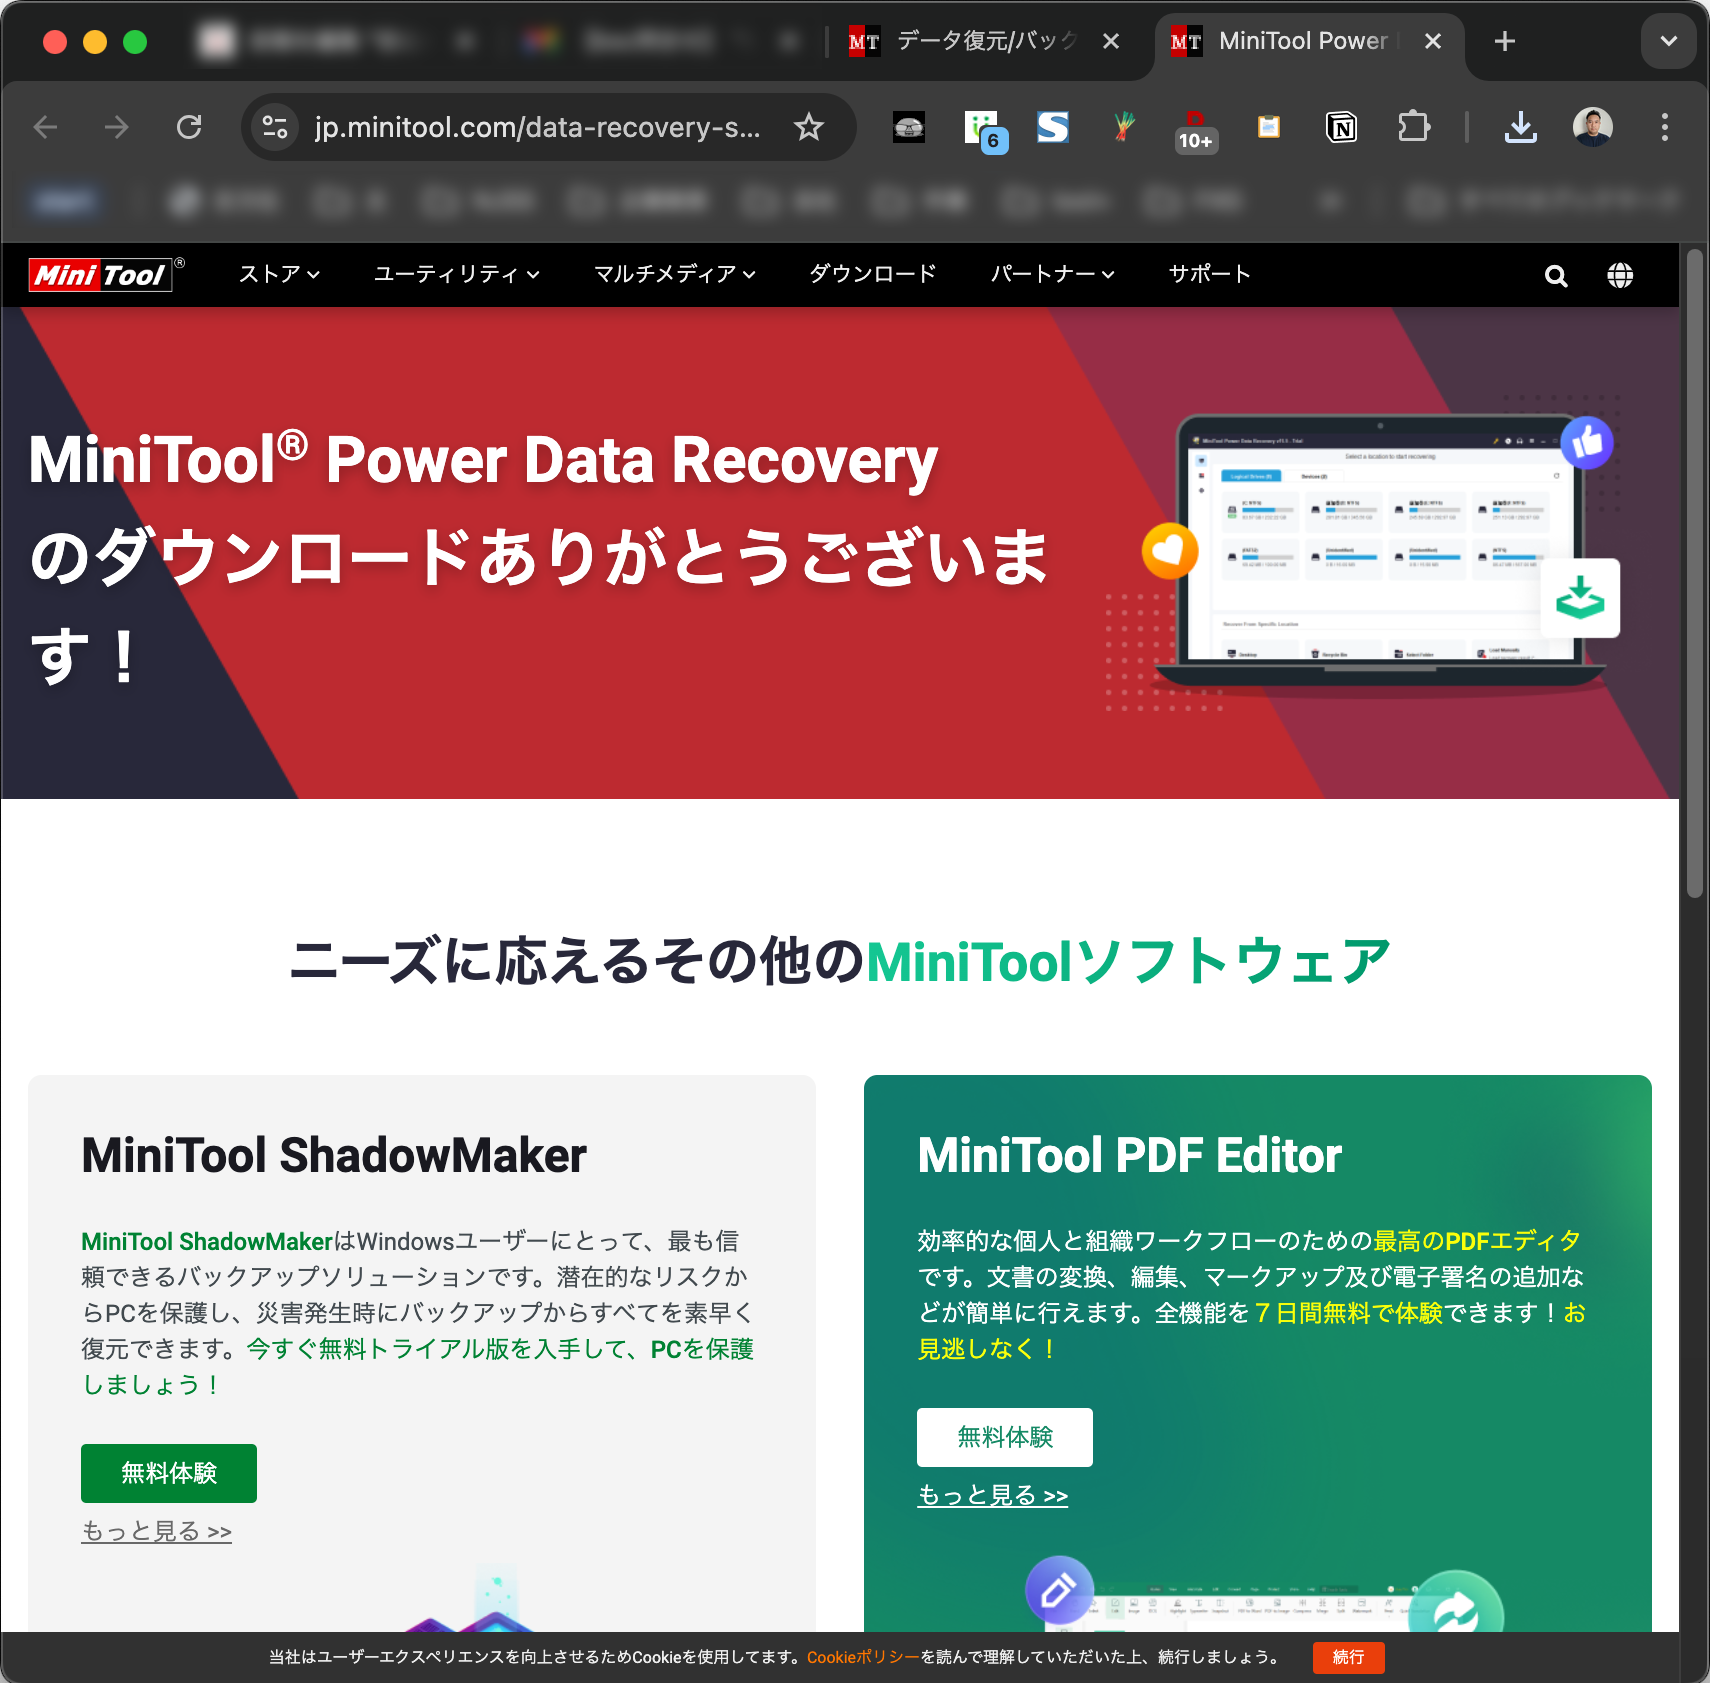Open the ダウンロード page
Screen dimensions: 1710x1683
pyautogui.click(x=872, y=274)
